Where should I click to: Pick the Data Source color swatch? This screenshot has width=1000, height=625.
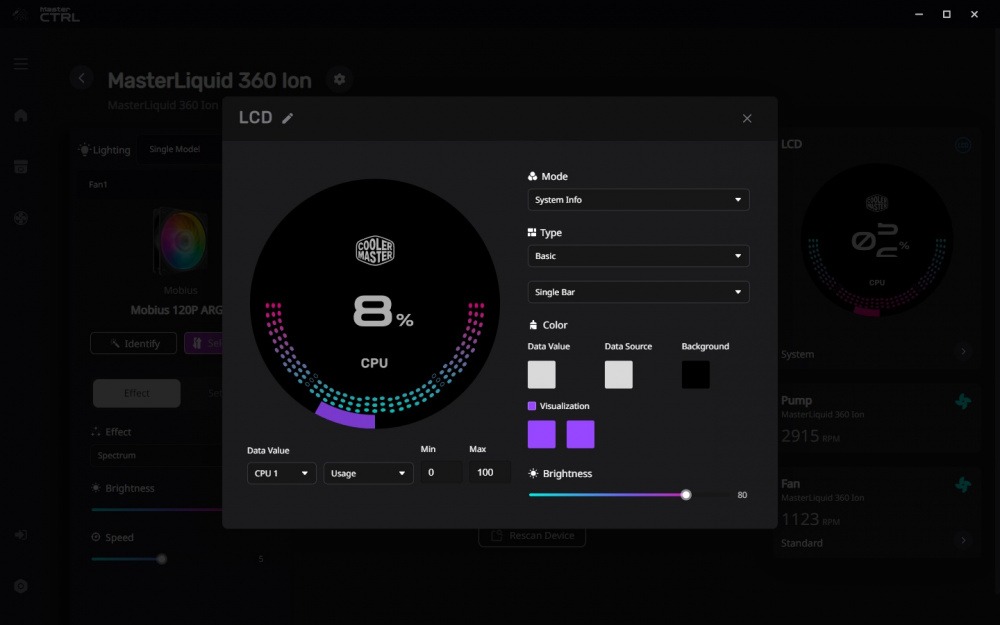pos(619,374)
